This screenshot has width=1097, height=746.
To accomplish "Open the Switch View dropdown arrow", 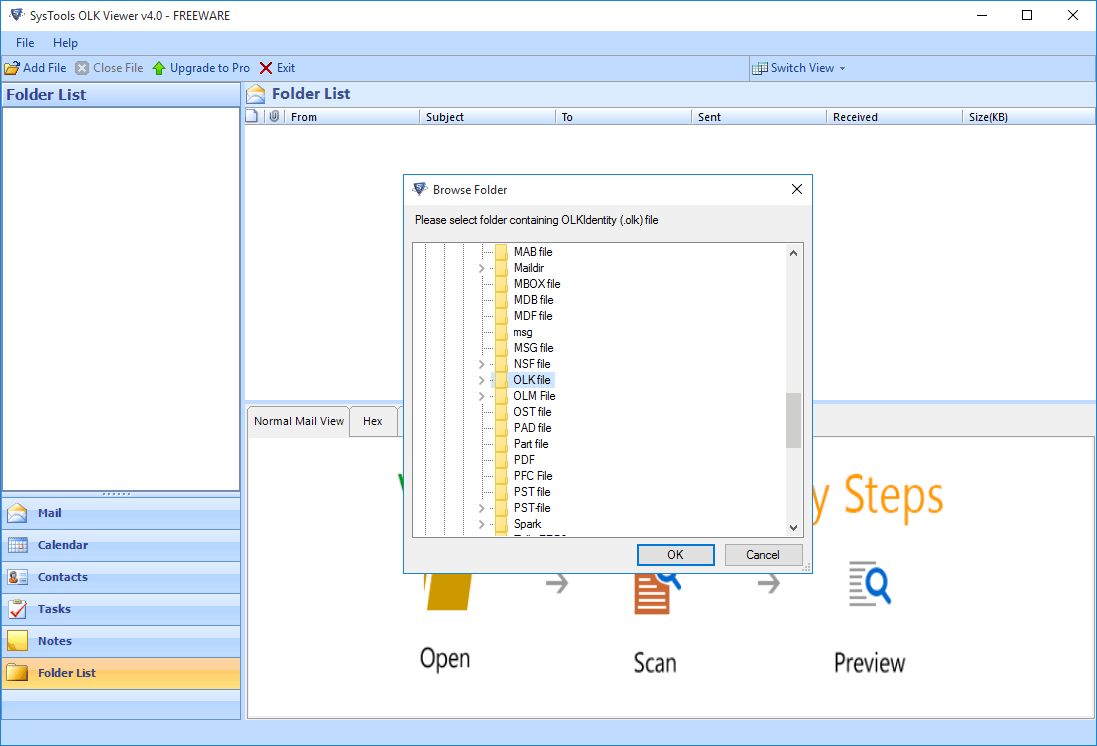I will [x=842, y=69].
